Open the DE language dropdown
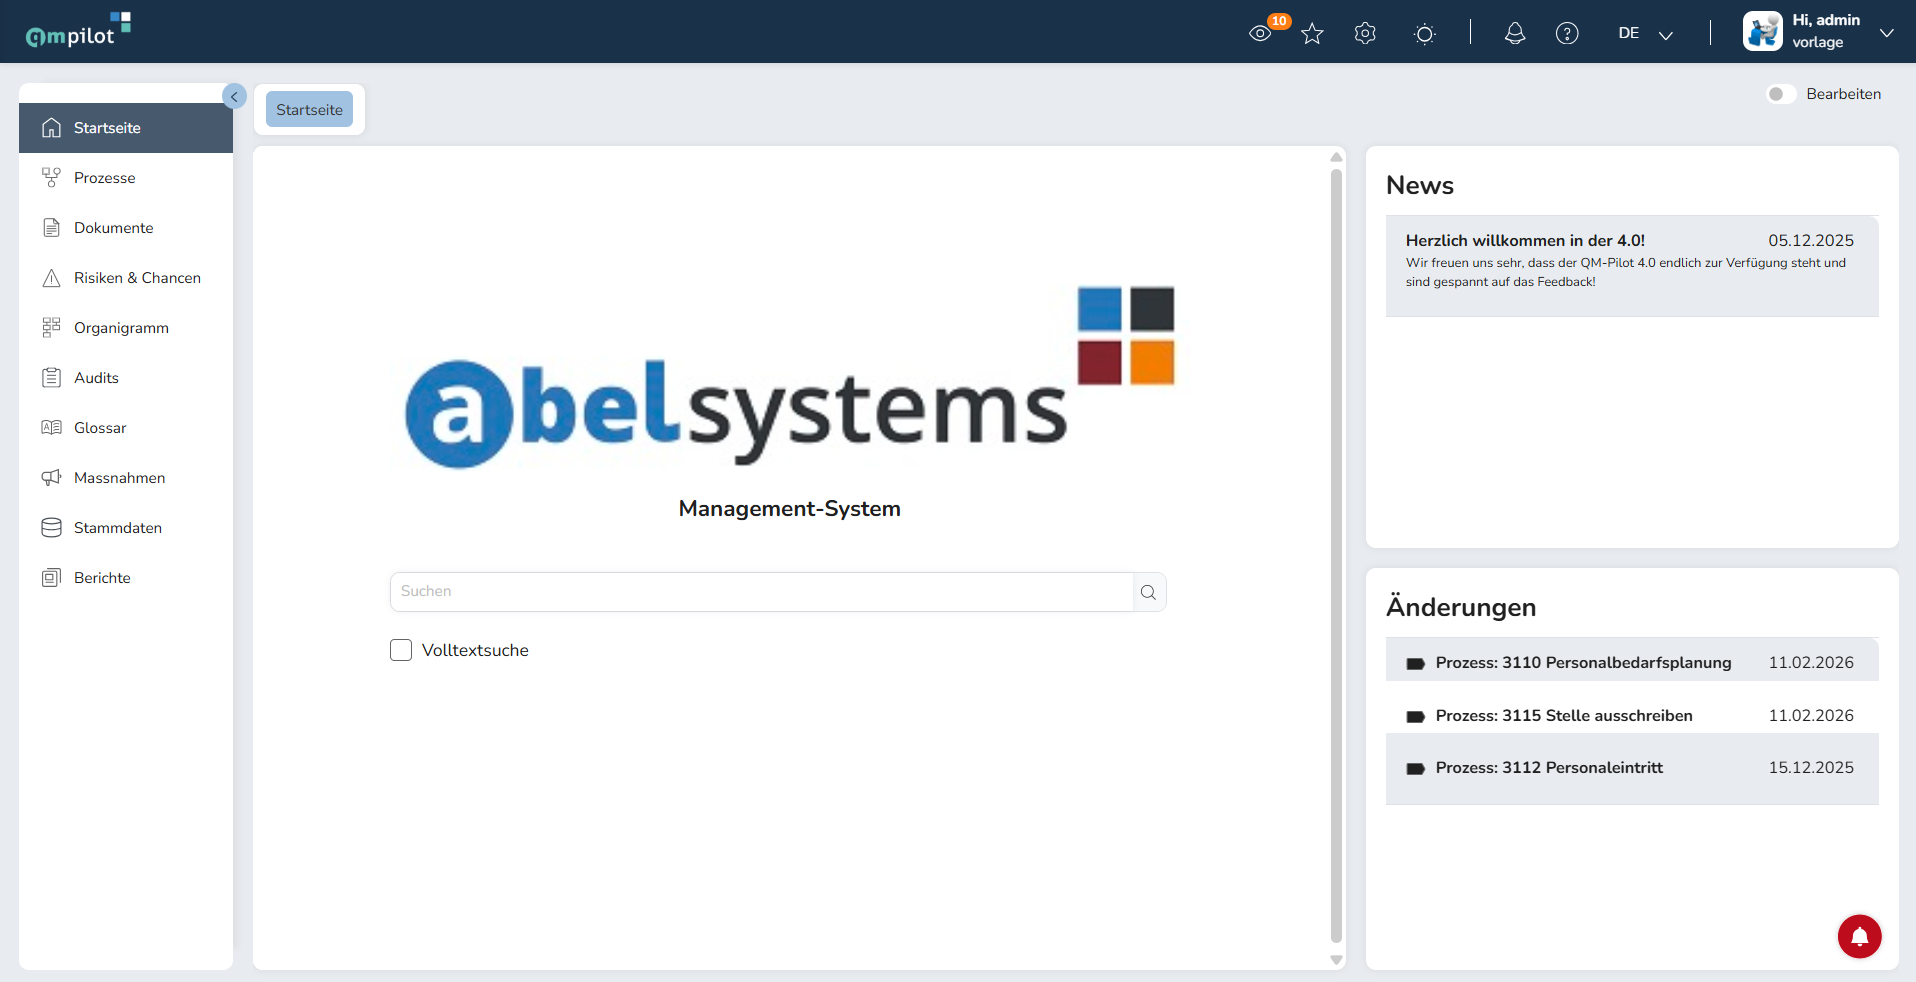This screenshot has height=982, width=1916. click(1645, 34)
